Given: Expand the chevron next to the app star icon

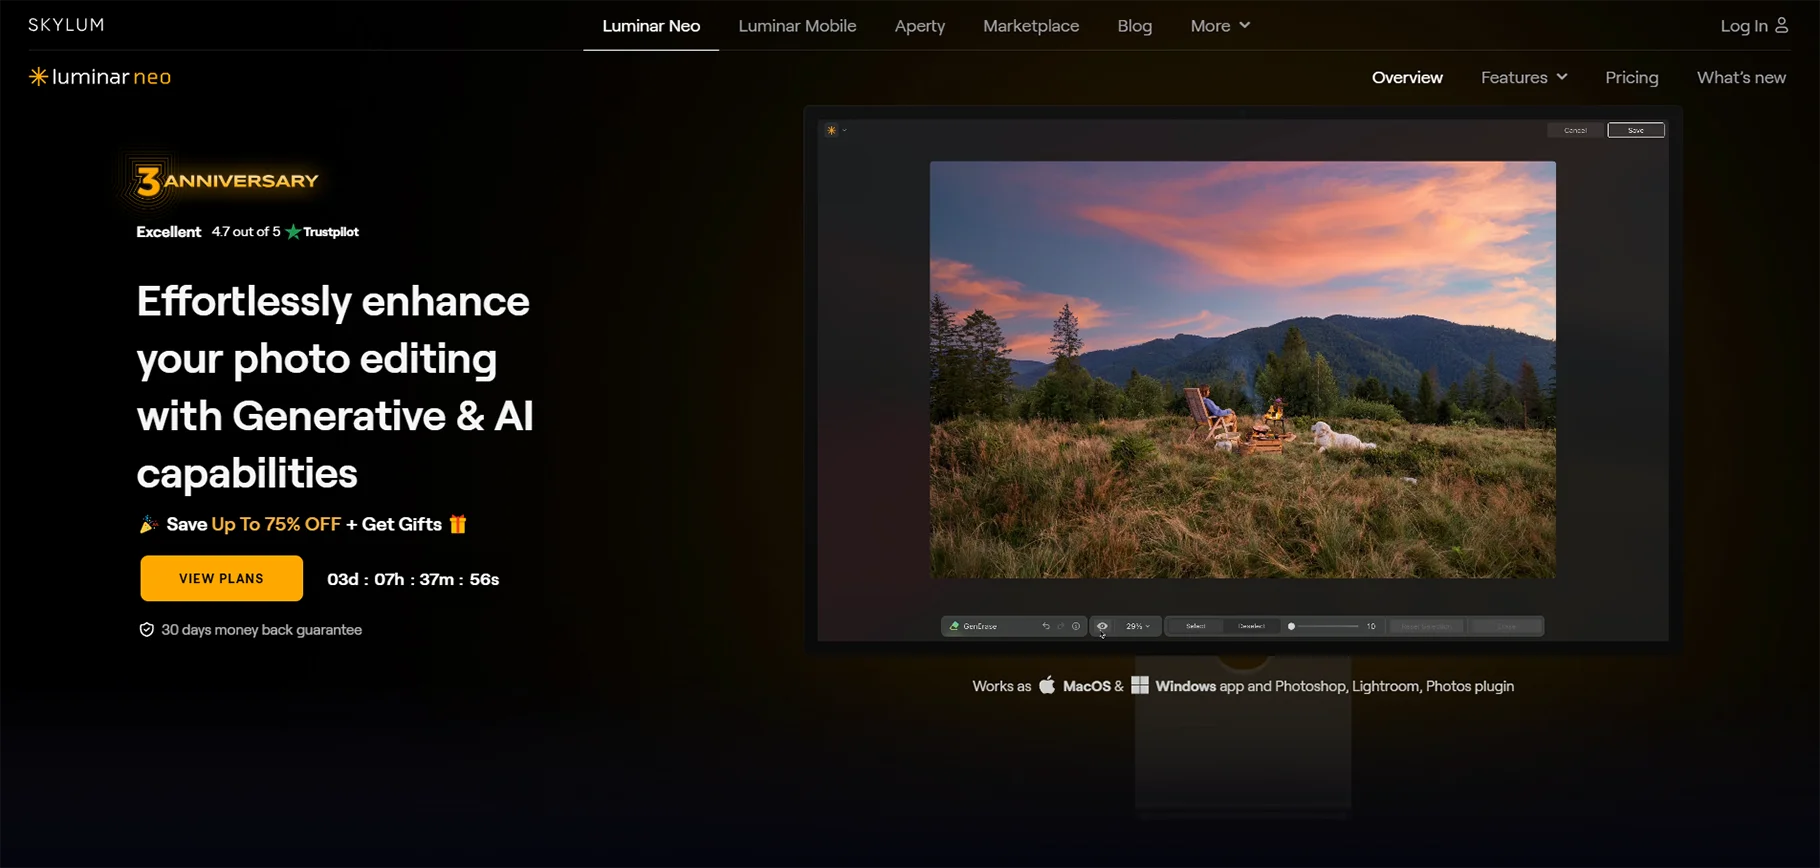Looking at the screenshot, I should [x=844, y=130].
